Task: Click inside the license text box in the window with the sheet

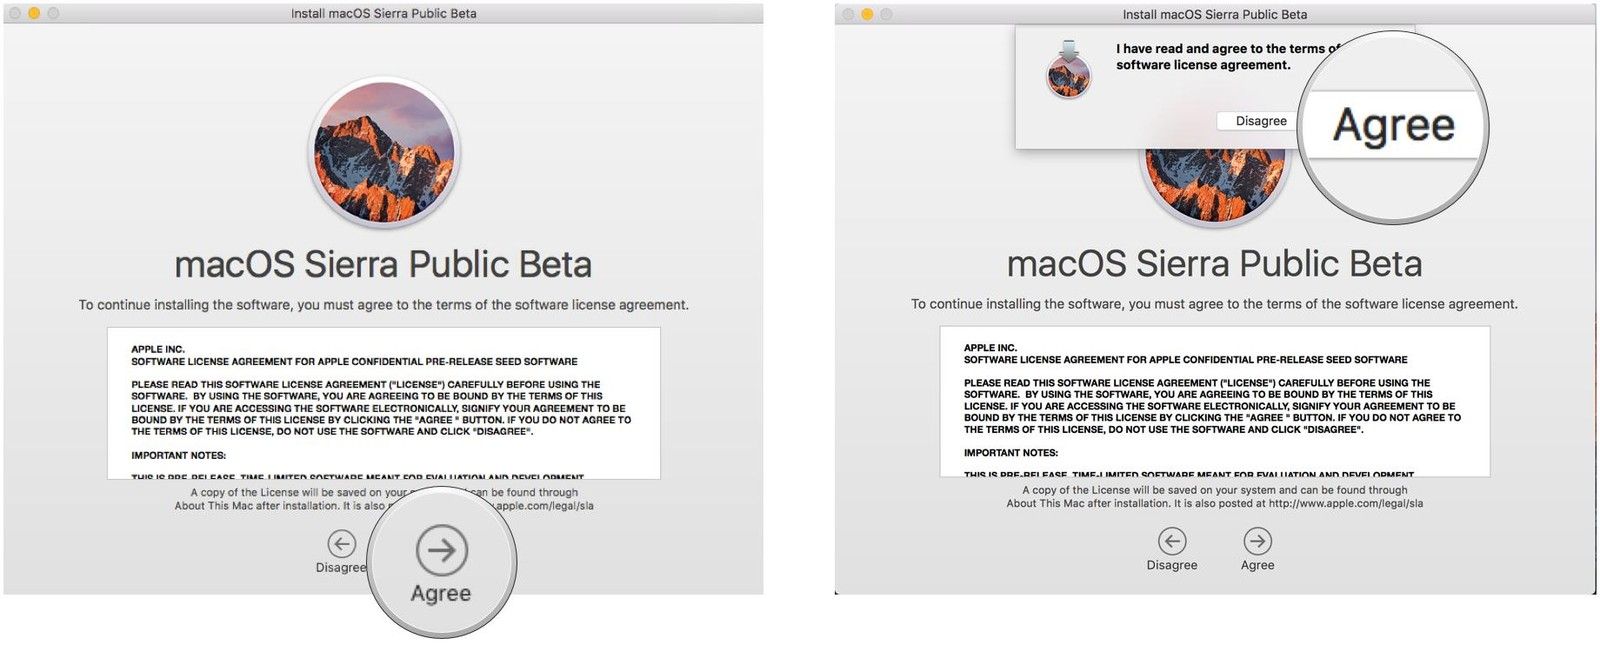Action: [1215, 401]
